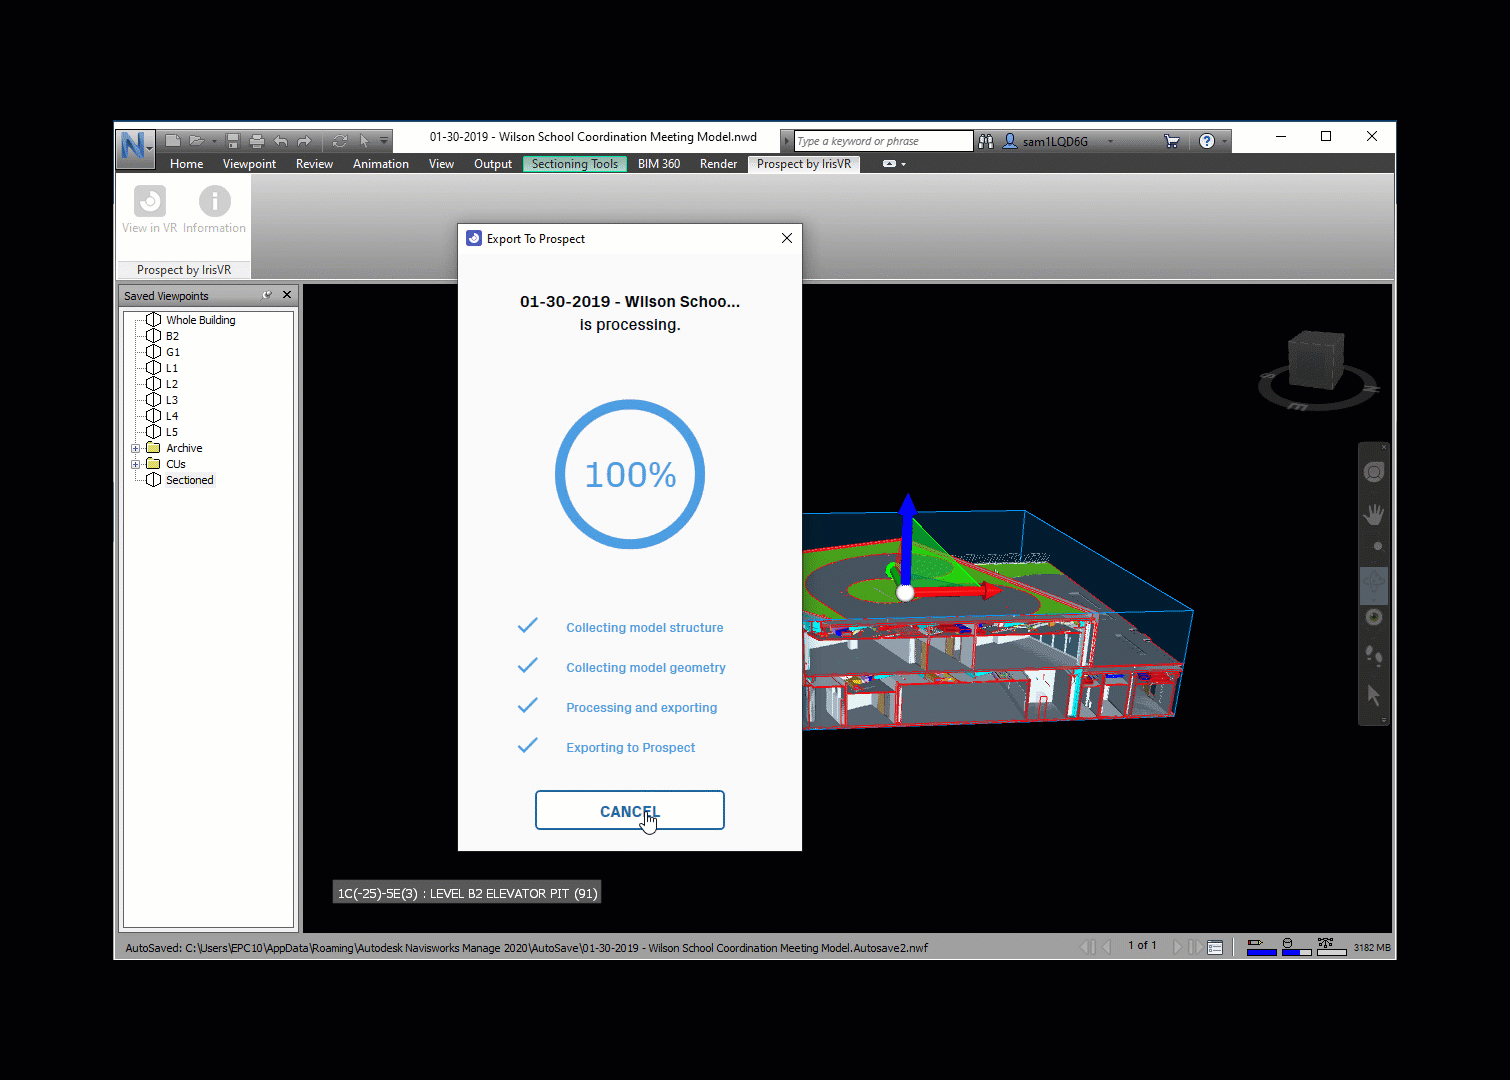Click the Help question mark icon

point(1207,141)
